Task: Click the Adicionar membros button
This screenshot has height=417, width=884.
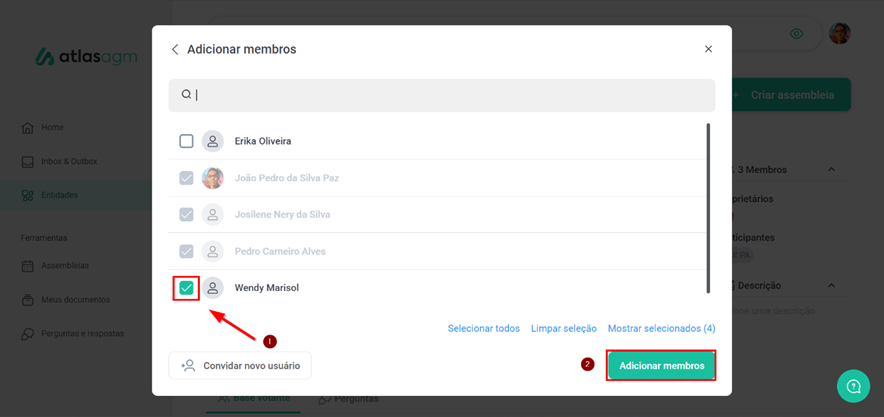Action: pyautogui.click(x=661, y=366)
